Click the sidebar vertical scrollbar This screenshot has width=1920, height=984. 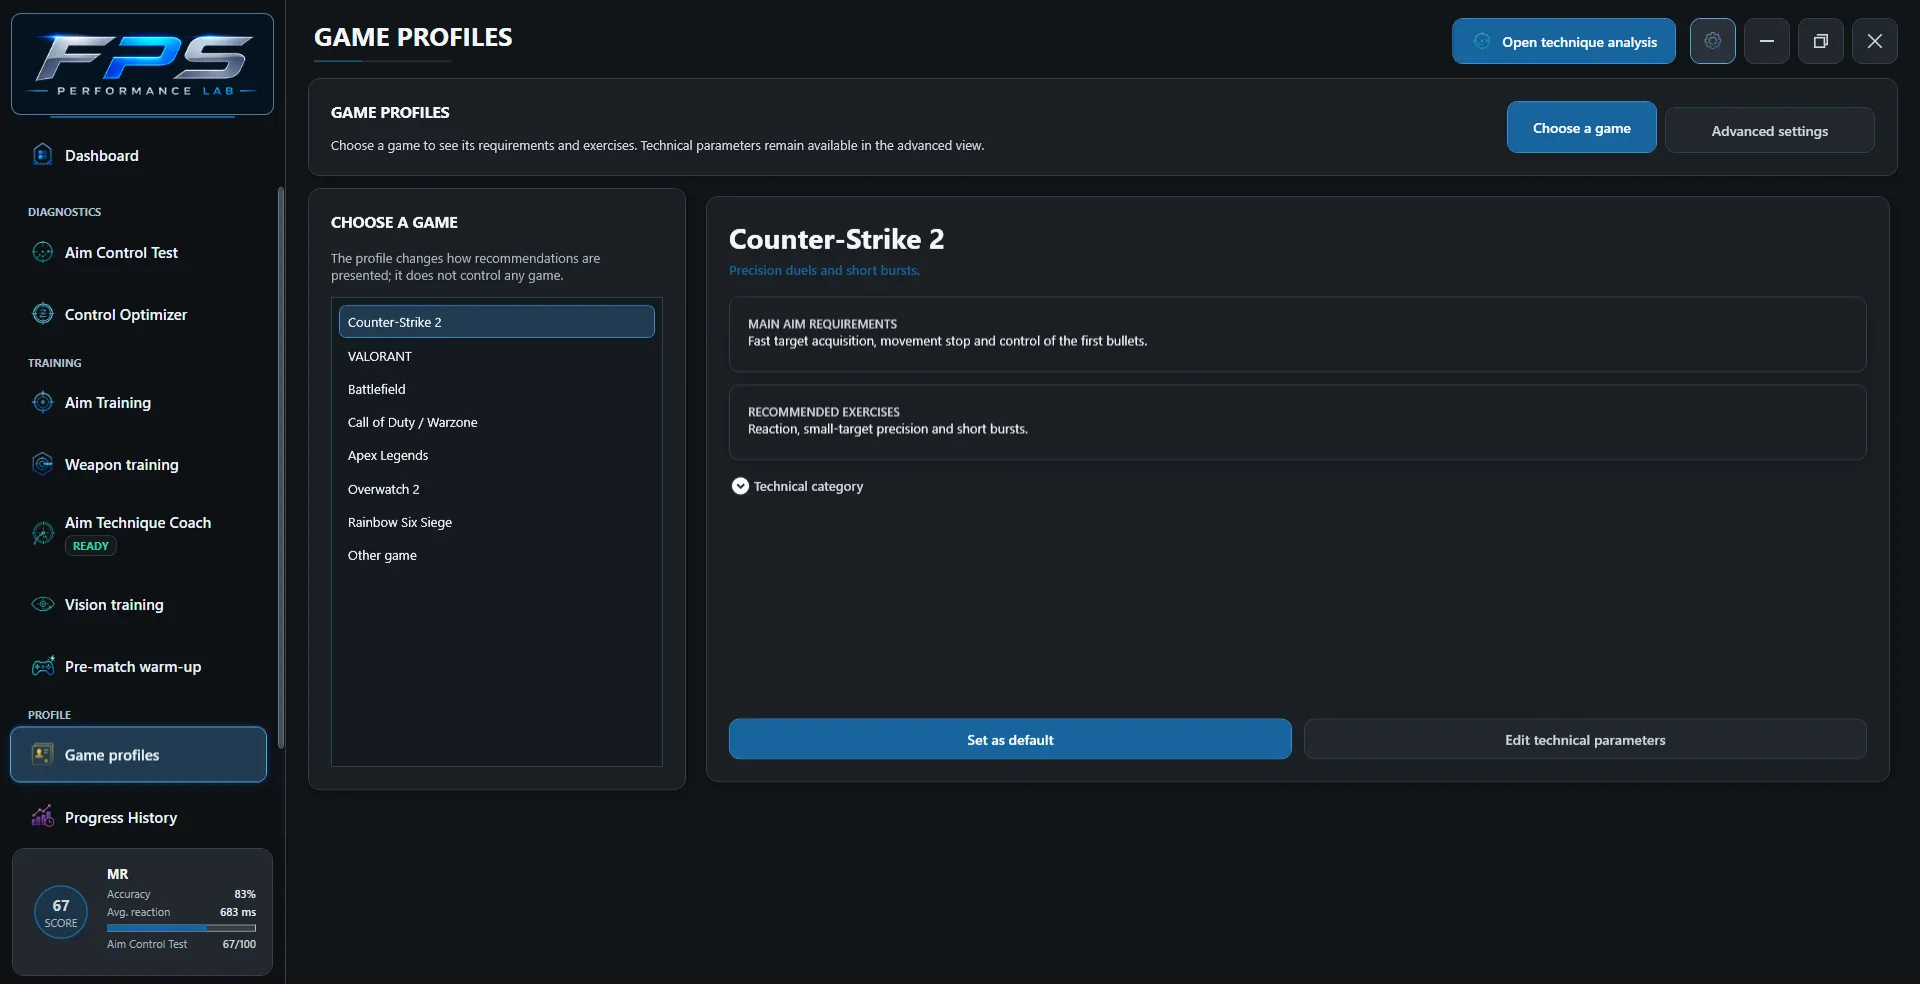tap(281, 467)
